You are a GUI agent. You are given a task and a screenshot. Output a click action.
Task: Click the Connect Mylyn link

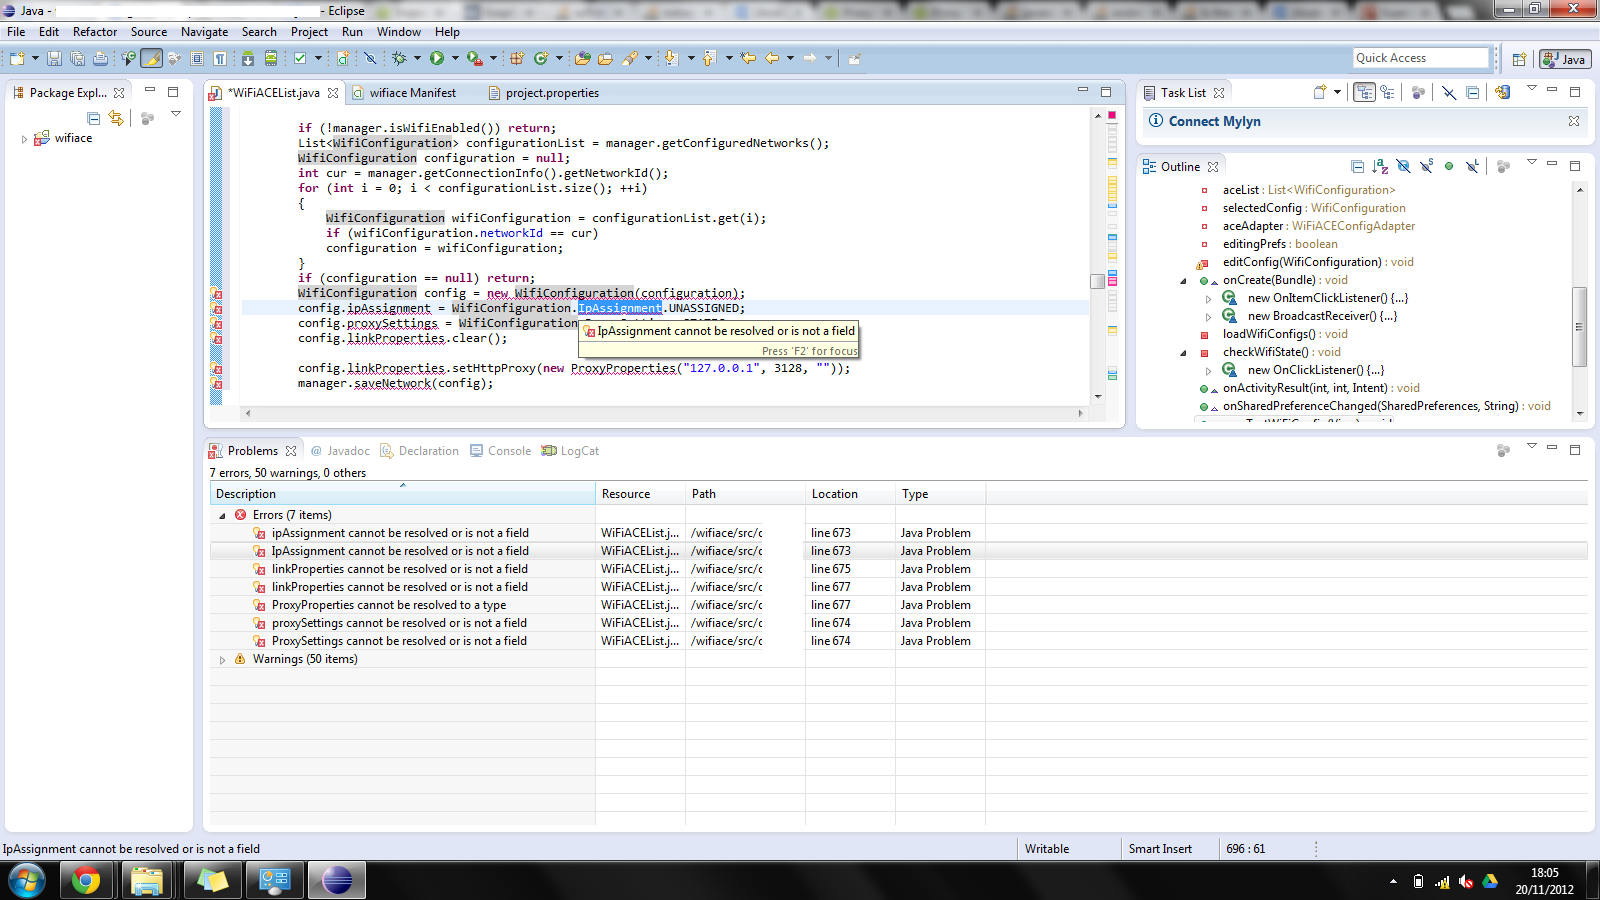[1214, 121]
